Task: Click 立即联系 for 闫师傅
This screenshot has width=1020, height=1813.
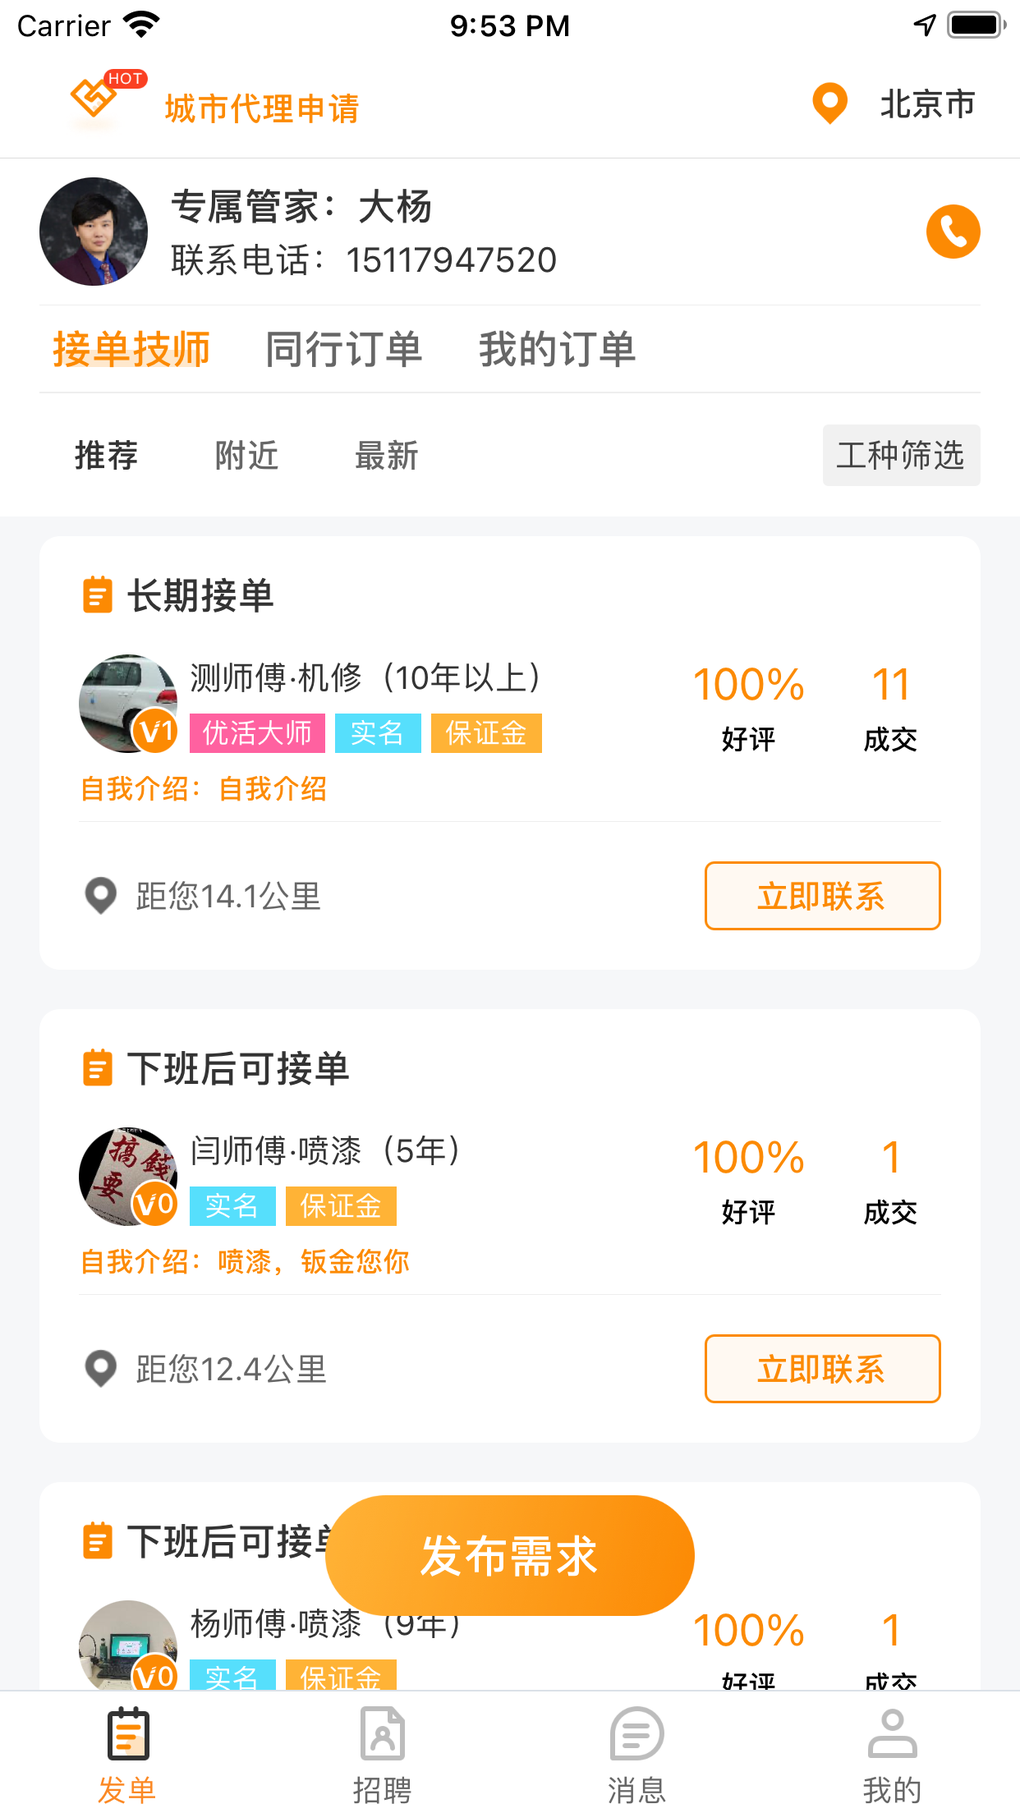Action: [x=821, y=1369]
